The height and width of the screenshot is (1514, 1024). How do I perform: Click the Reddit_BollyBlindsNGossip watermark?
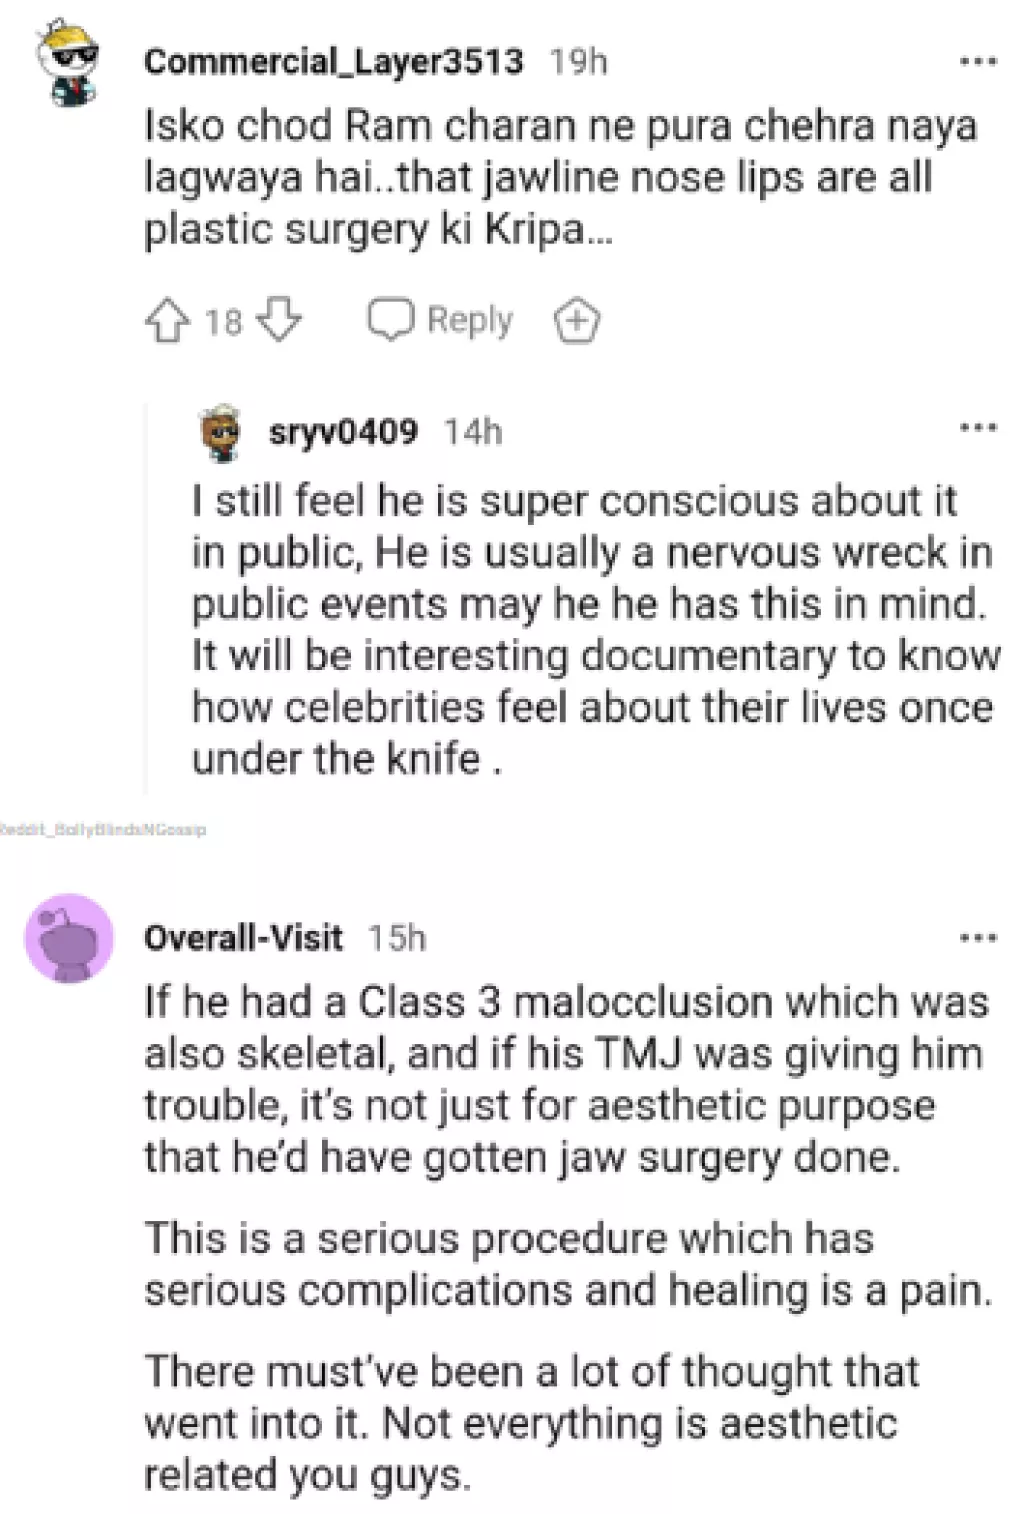[x=103, y=829]
